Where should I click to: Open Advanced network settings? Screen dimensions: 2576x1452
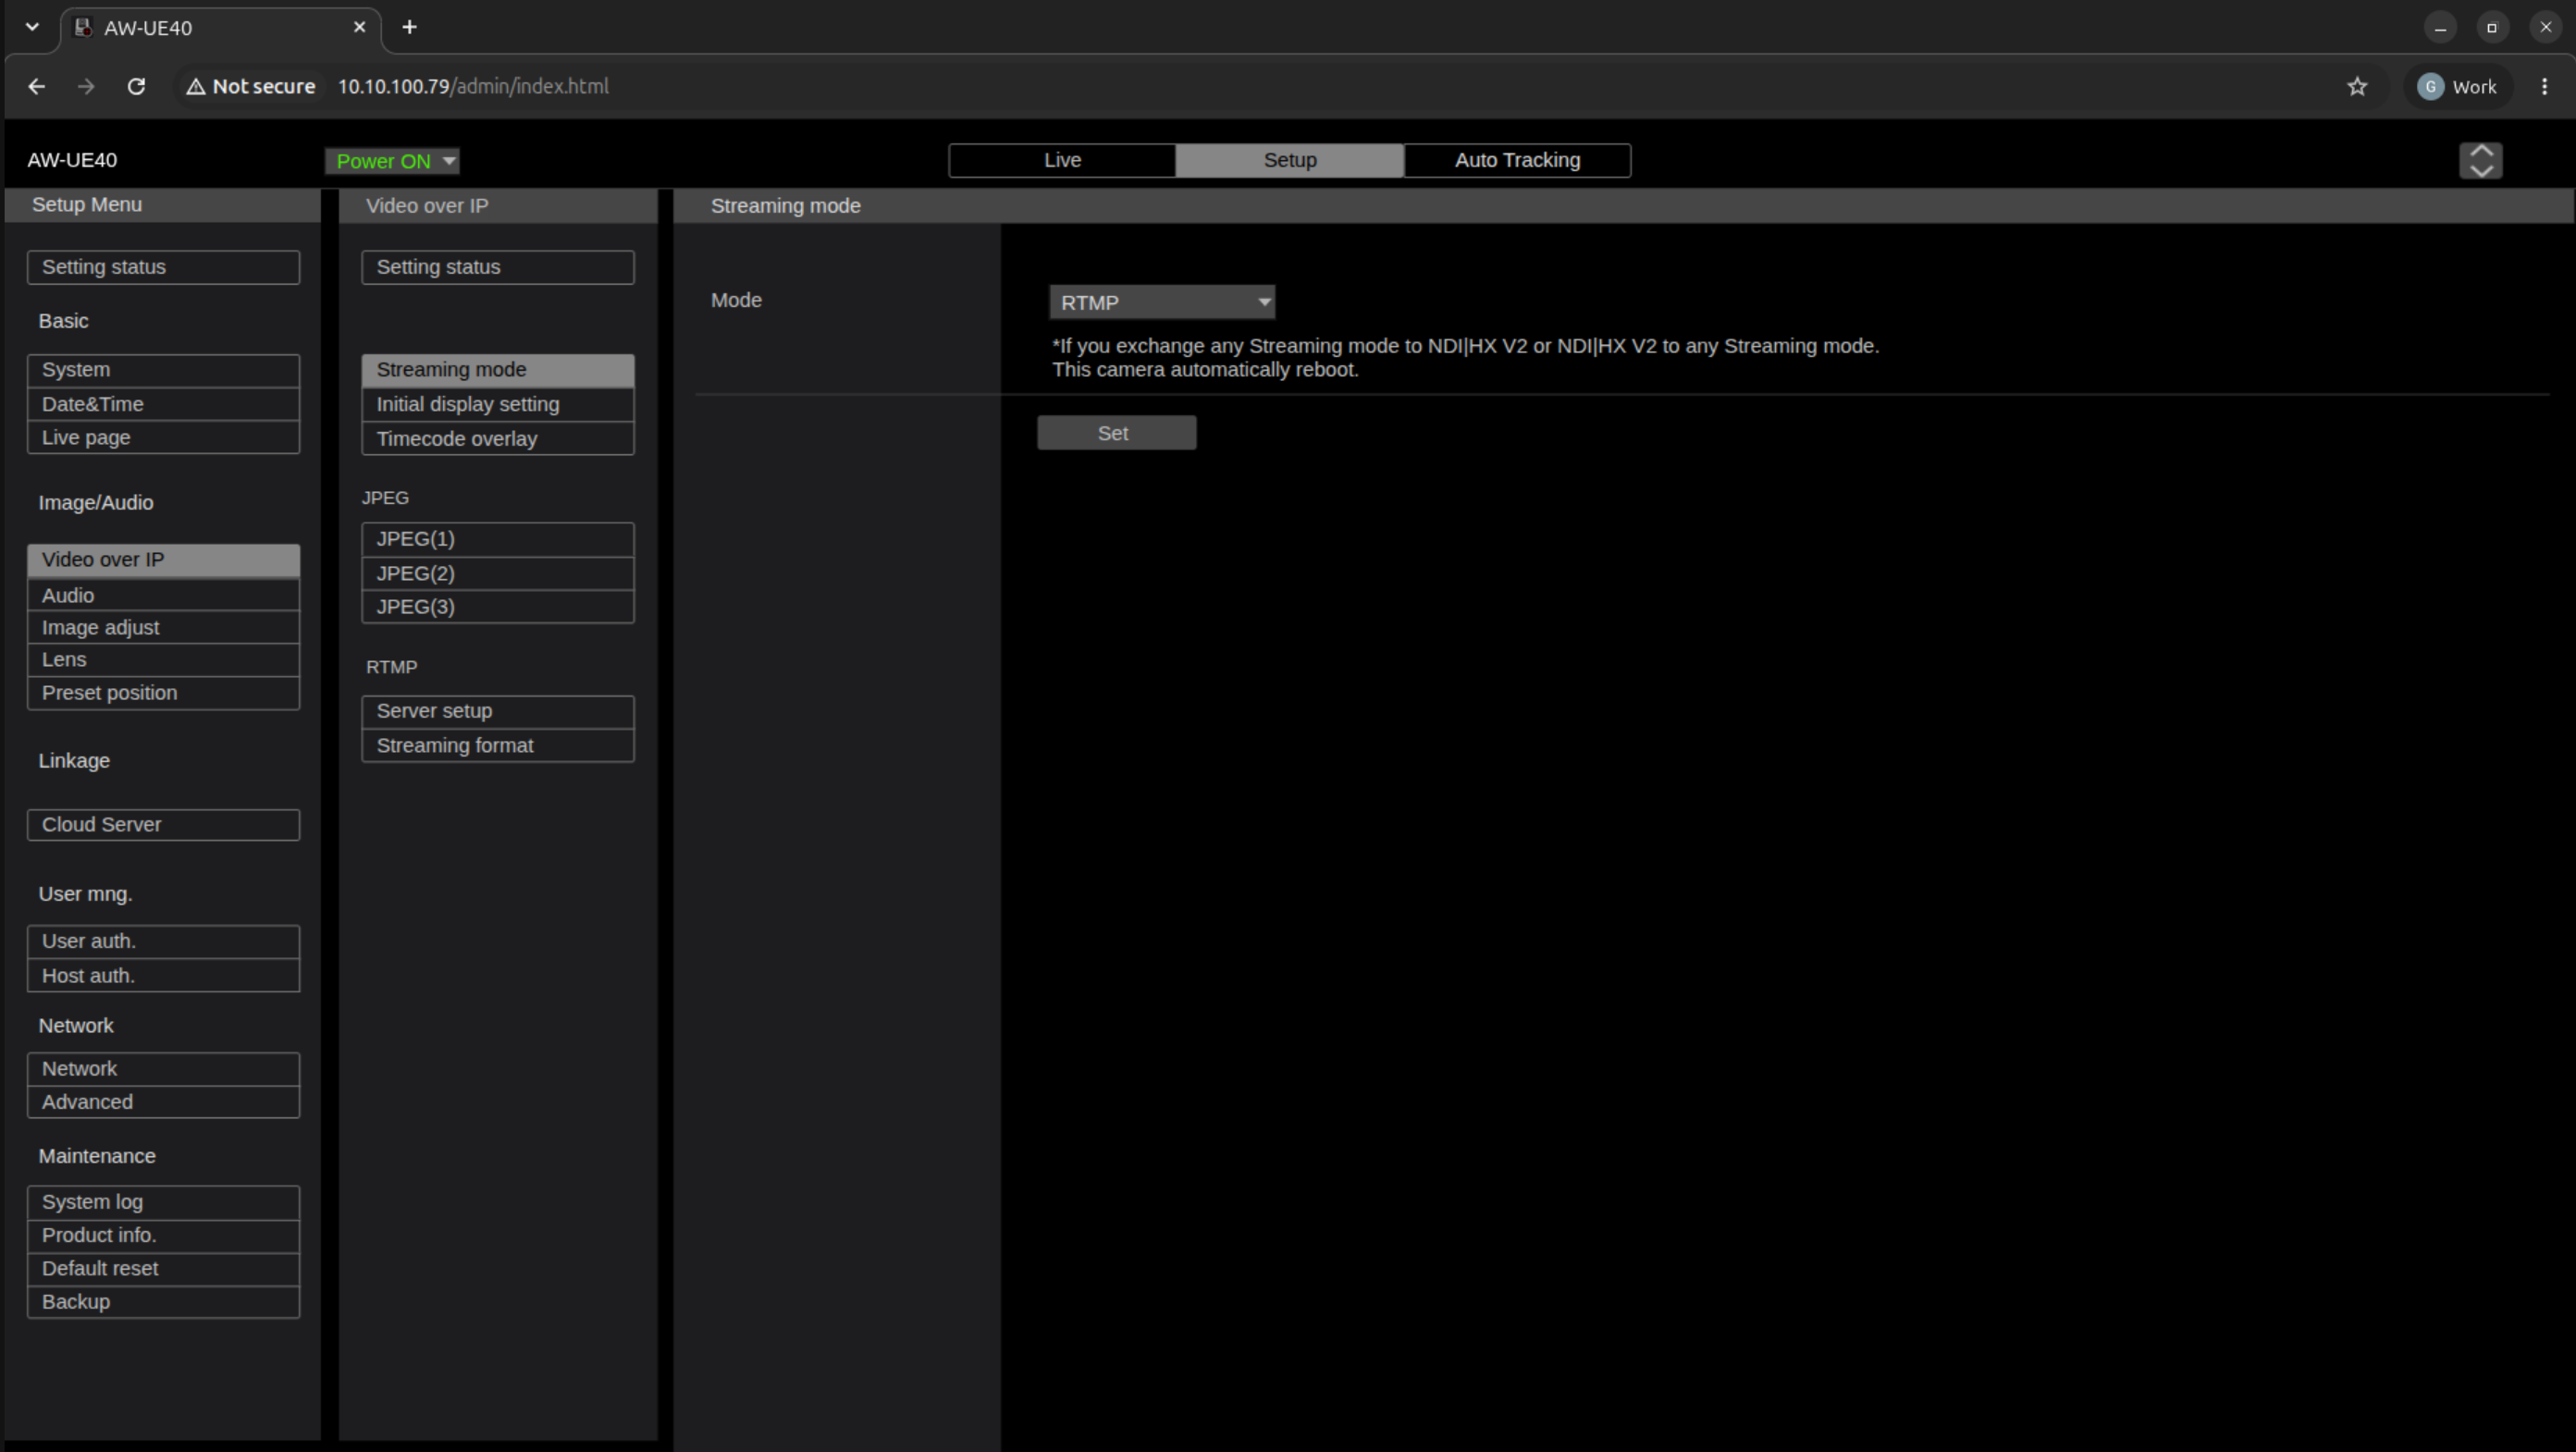click(163, 1101)
